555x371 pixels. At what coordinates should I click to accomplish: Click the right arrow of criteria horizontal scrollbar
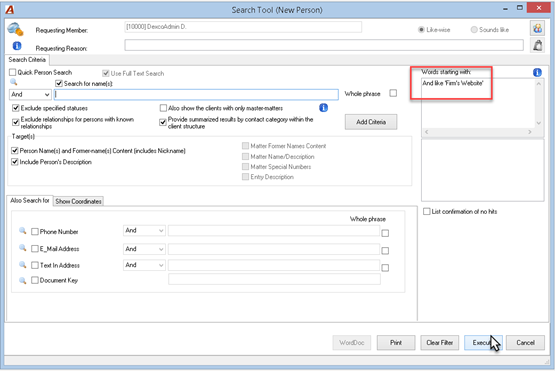coord(530,132)
